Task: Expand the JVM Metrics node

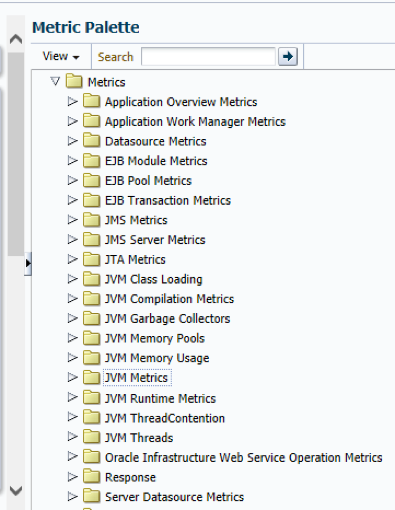Action: coord(72,377)
